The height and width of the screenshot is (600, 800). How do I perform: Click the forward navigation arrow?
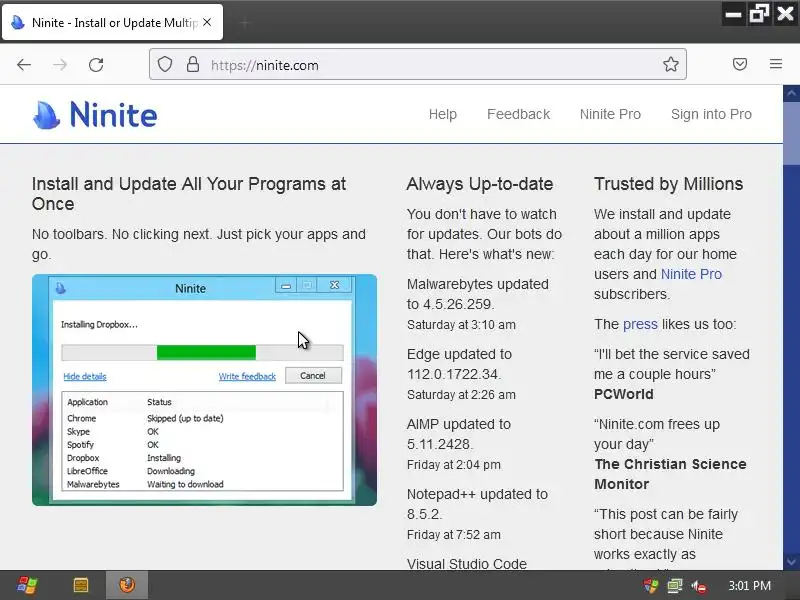pyautogui.click(x=60, y=65)
